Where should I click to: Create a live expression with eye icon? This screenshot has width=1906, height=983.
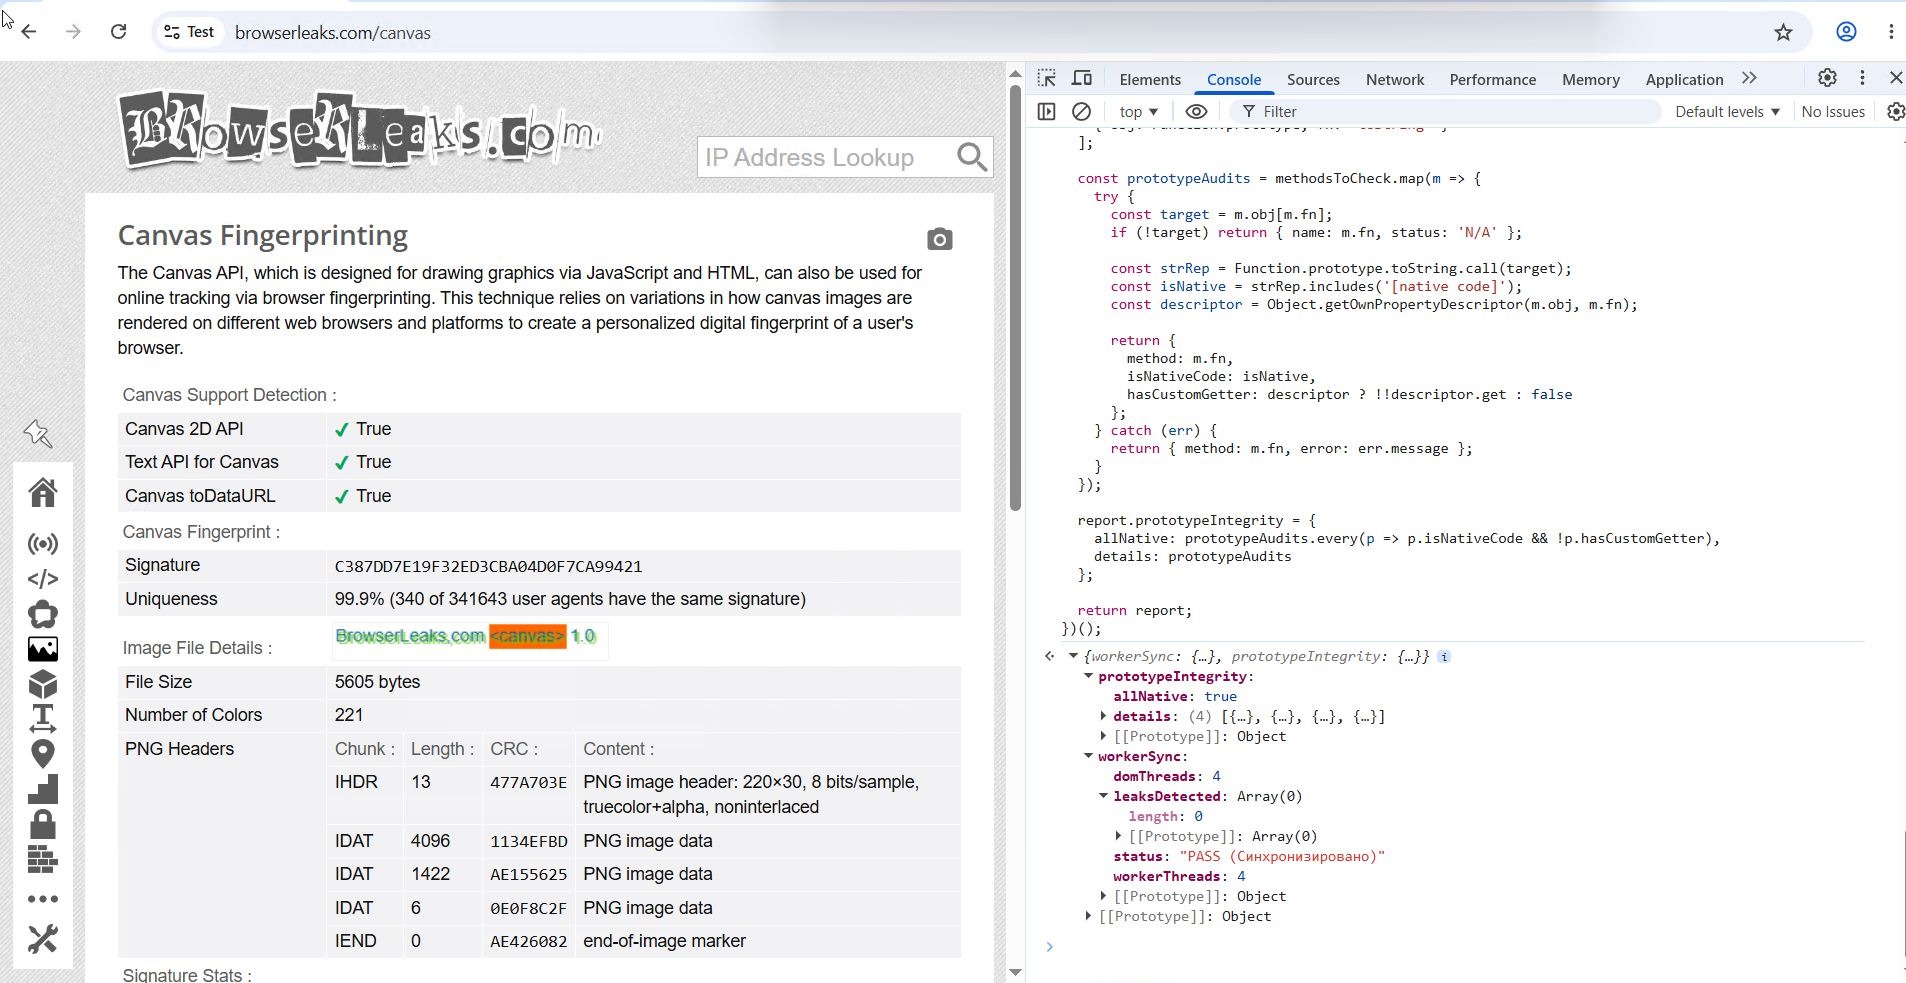click(1196, 111)
